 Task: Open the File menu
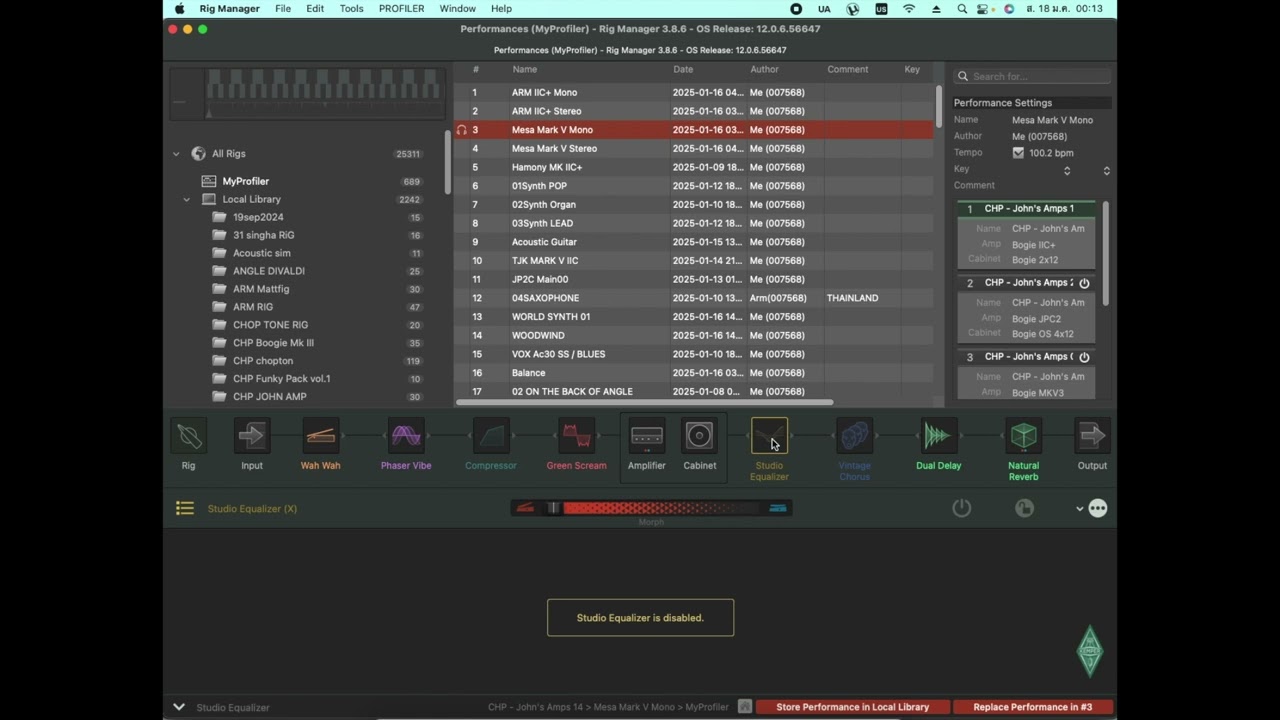(x=283, y=9)
